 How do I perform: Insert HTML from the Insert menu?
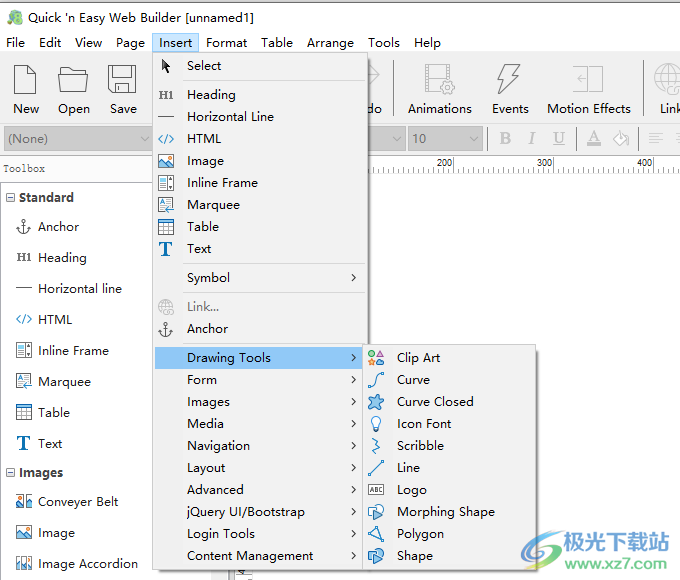pos(260,139)
